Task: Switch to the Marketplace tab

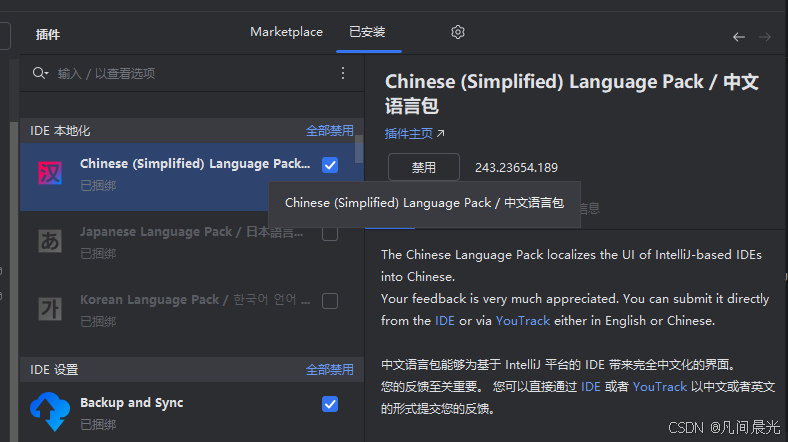Action: point(286,32)
